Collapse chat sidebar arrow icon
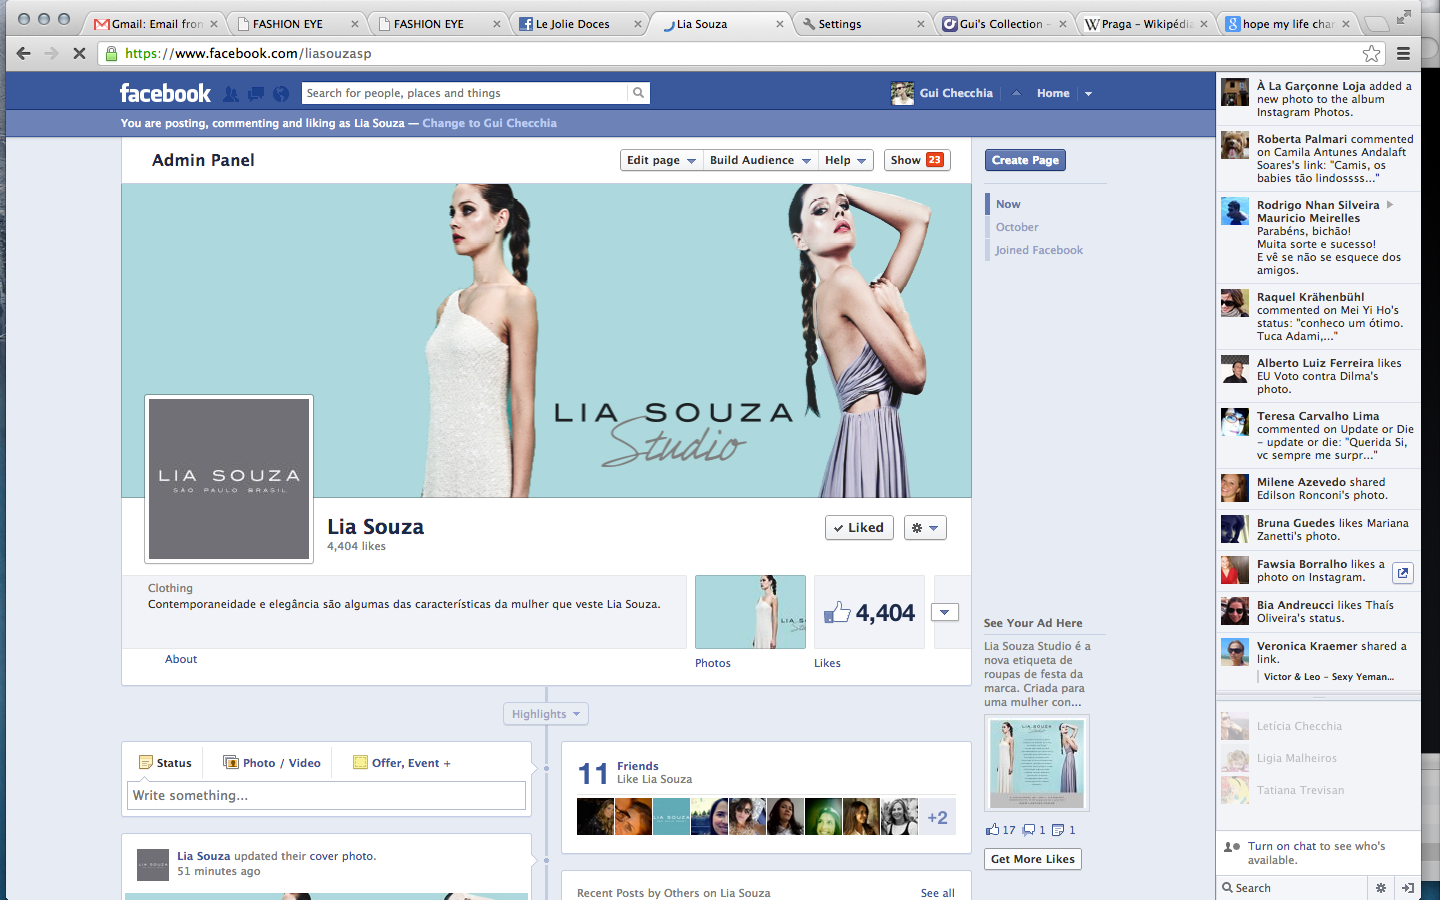 1408,888
